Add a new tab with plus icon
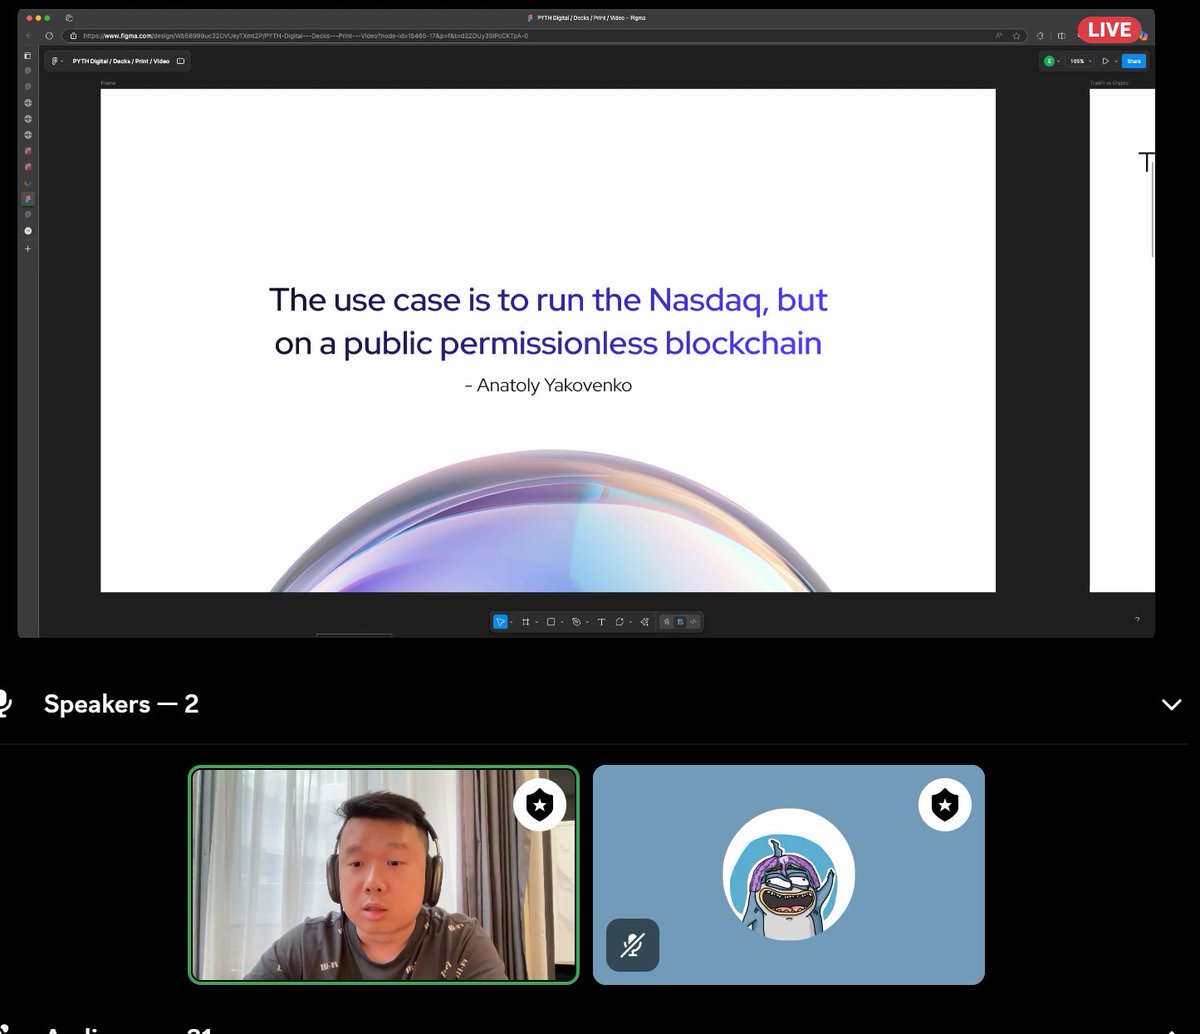This screenshot has width=1200, height=1034. click(28, 248)
